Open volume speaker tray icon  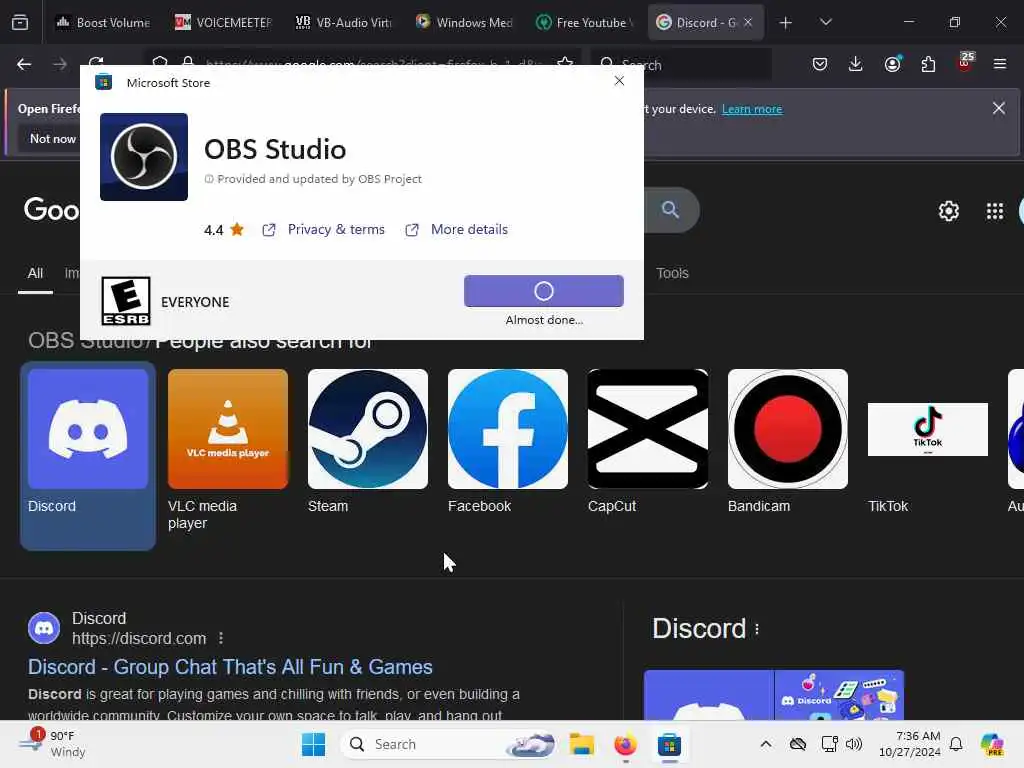(x=854, y=744)
